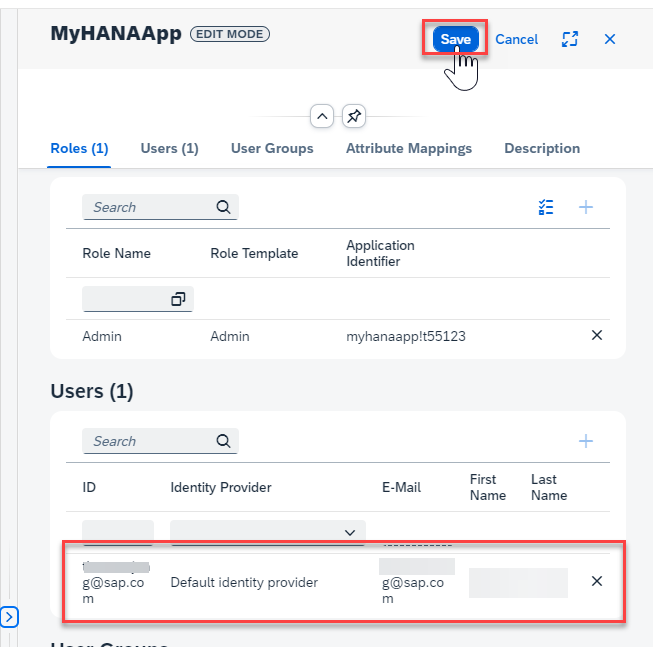Open Description tab
The height and width of the screenshot is (647, 653).
coord(542,149)
